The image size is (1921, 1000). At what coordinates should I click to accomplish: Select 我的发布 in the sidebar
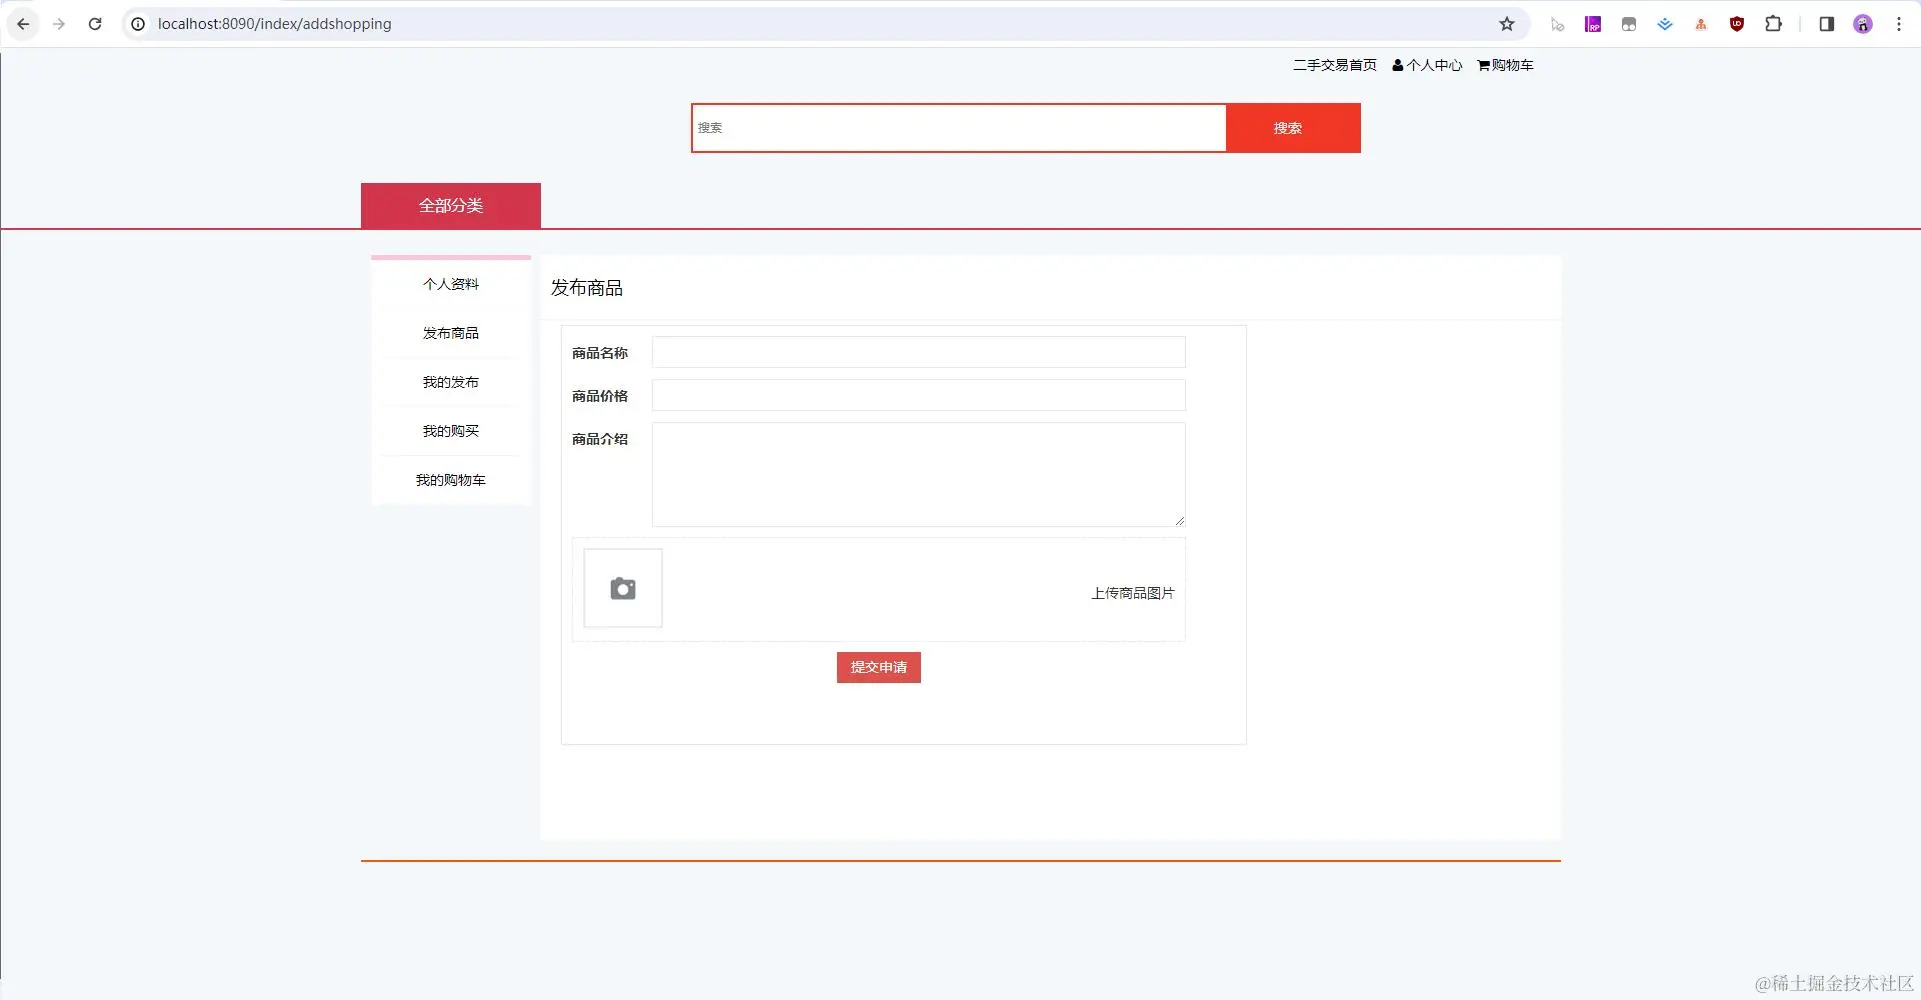tap(451, 382)
